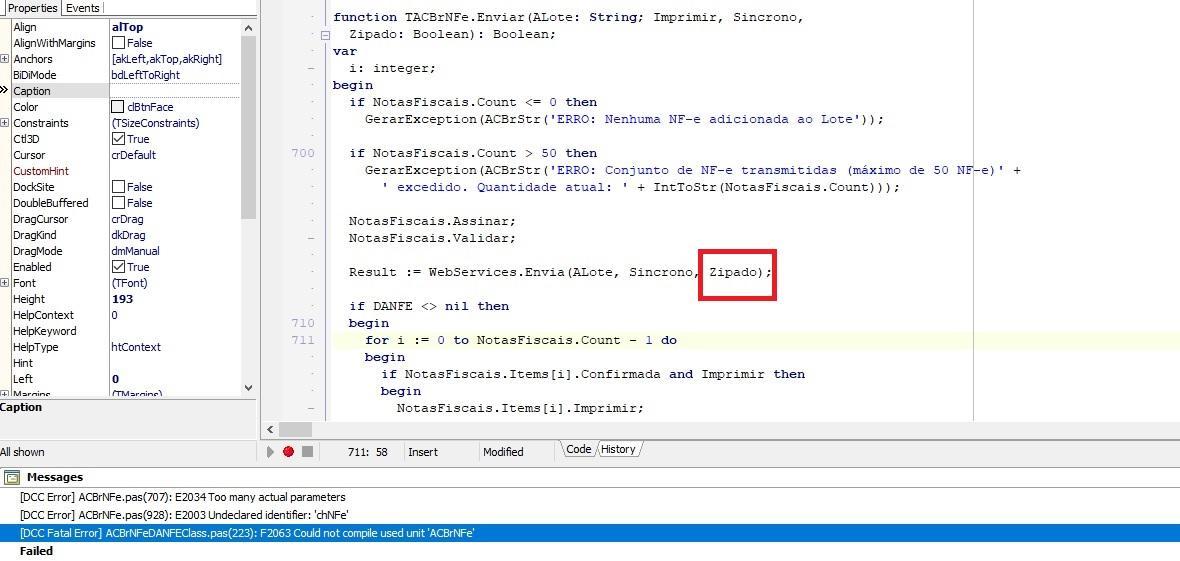This screenshot has height=561, width=1180.
Task: Select the Left property value 0
Action: point(115,379)
